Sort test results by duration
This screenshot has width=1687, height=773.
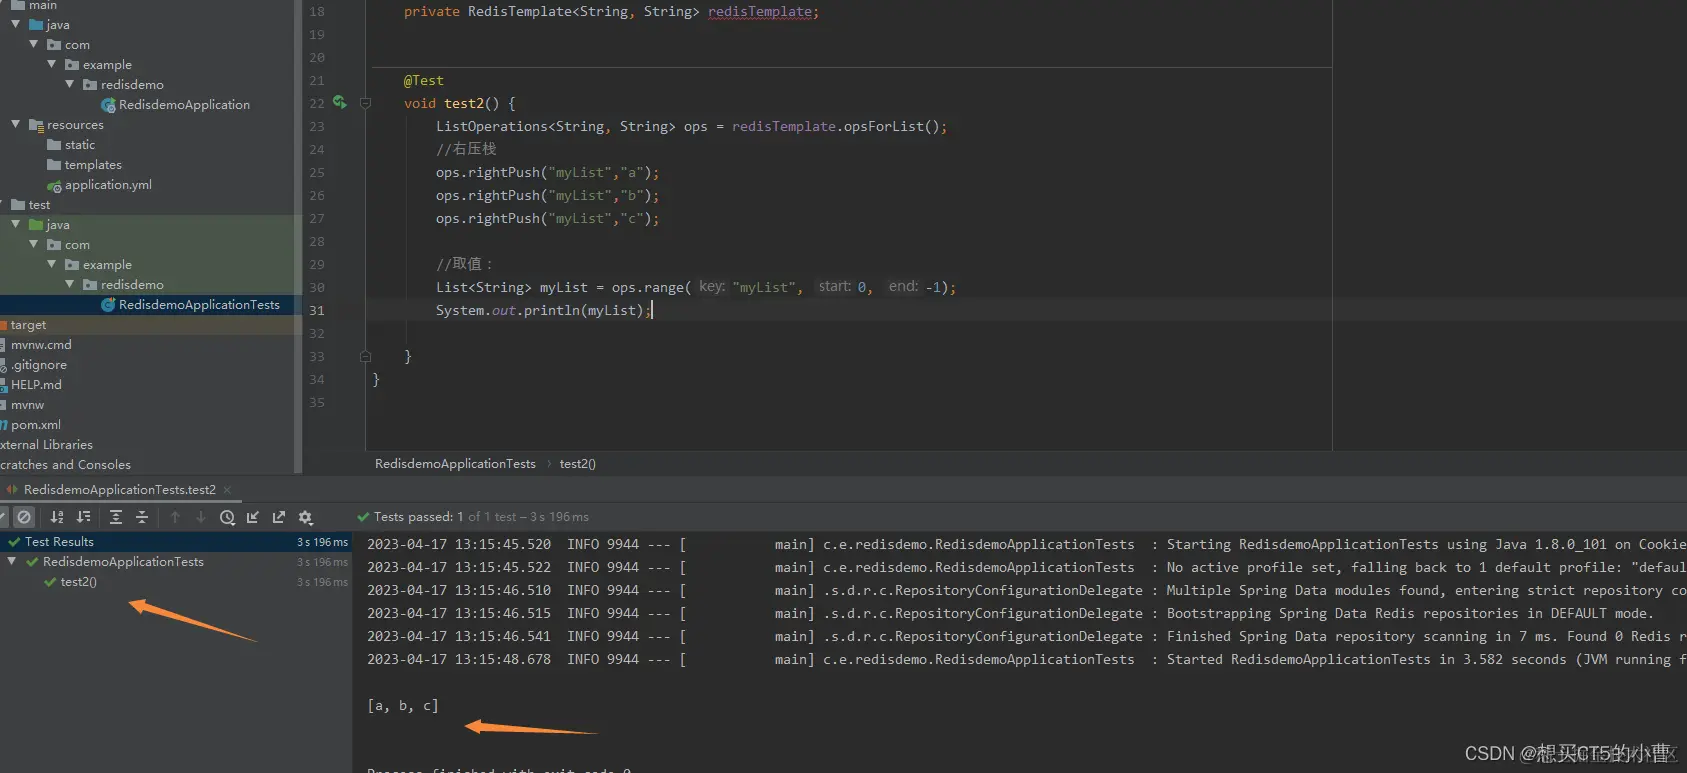pyautogui.click(x=84, y=517)
